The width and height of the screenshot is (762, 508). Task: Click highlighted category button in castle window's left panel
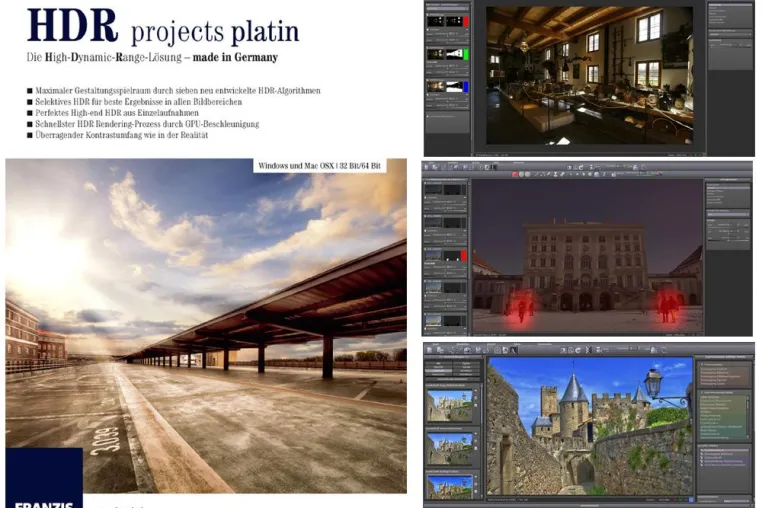[439, 371]
